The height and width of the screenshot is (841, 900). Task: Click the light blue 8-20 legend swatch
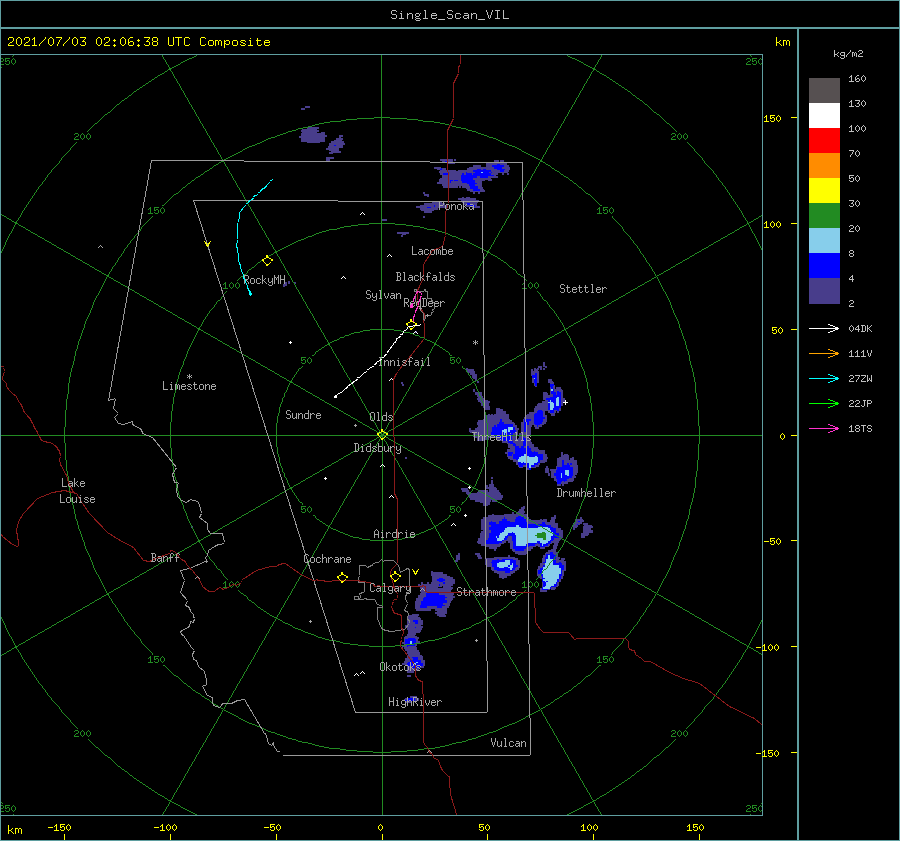(824, 241)
